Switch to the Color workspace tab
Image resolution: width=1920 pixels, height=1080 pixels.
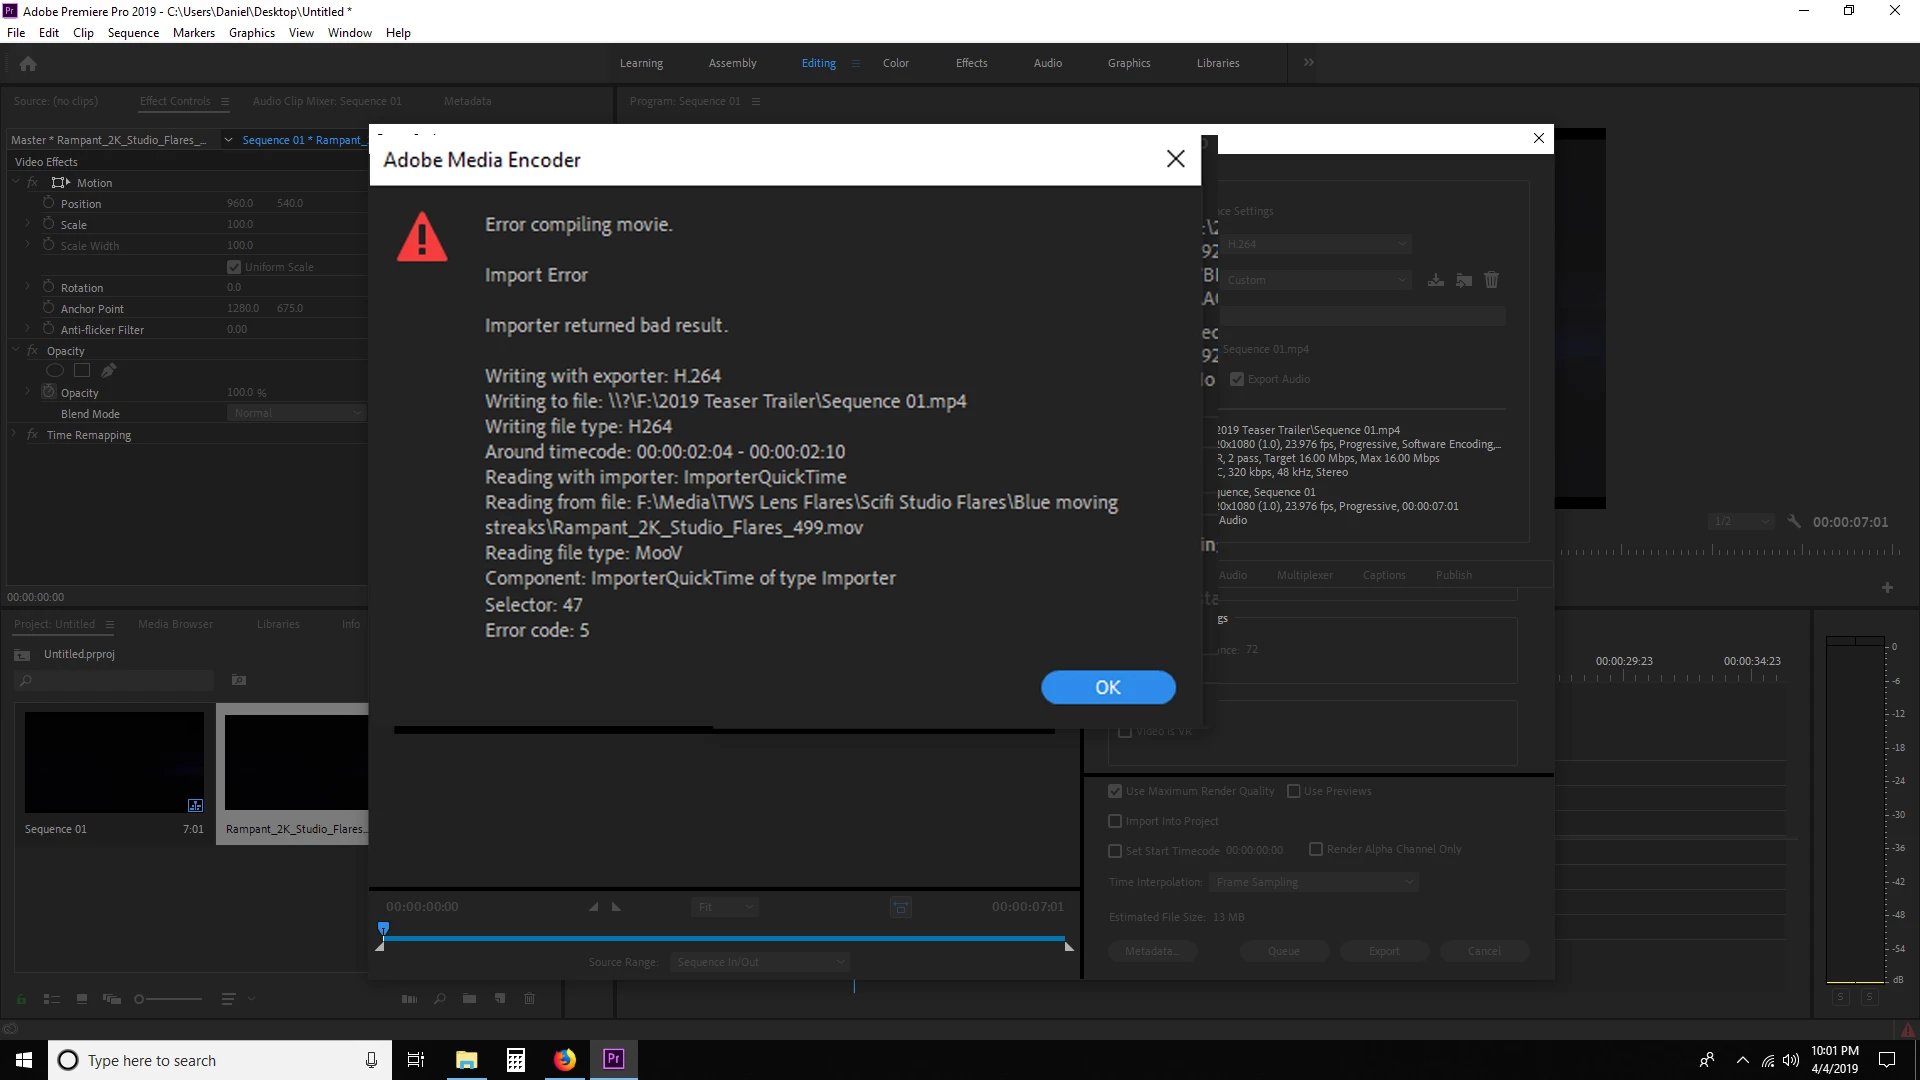tap(895, 63)
